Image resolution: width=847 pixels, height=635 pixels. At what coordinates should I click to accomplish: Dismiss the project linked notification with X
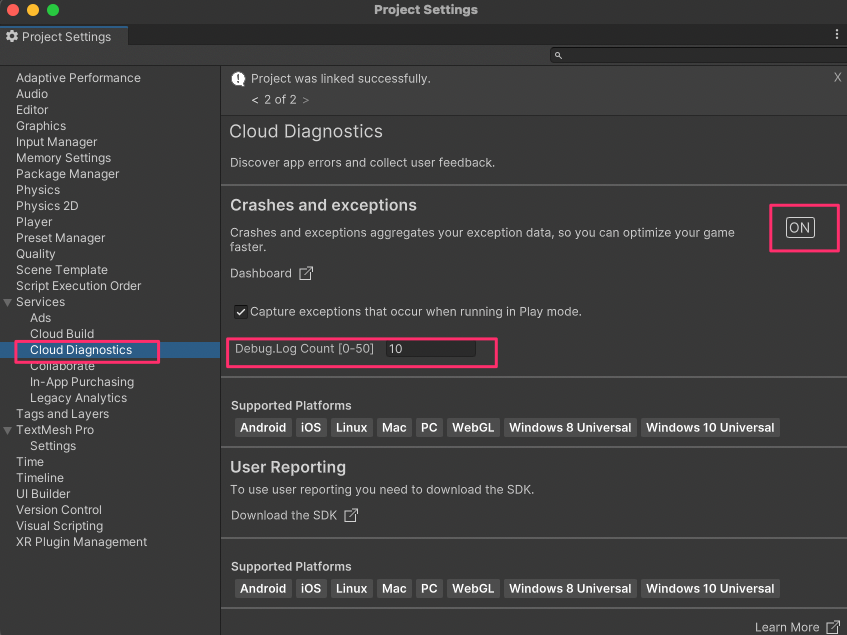(x=837, y=77)
